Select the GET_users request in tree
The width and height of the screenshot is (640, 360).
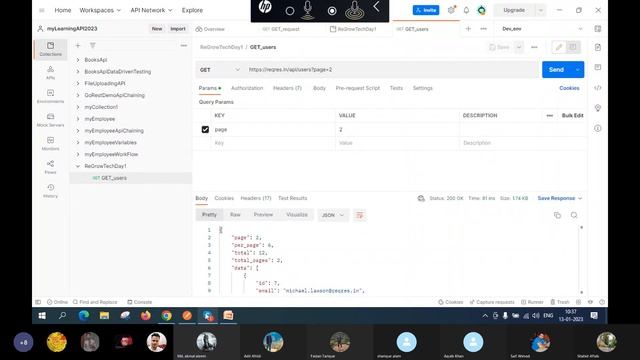click(x=131, y=178)
